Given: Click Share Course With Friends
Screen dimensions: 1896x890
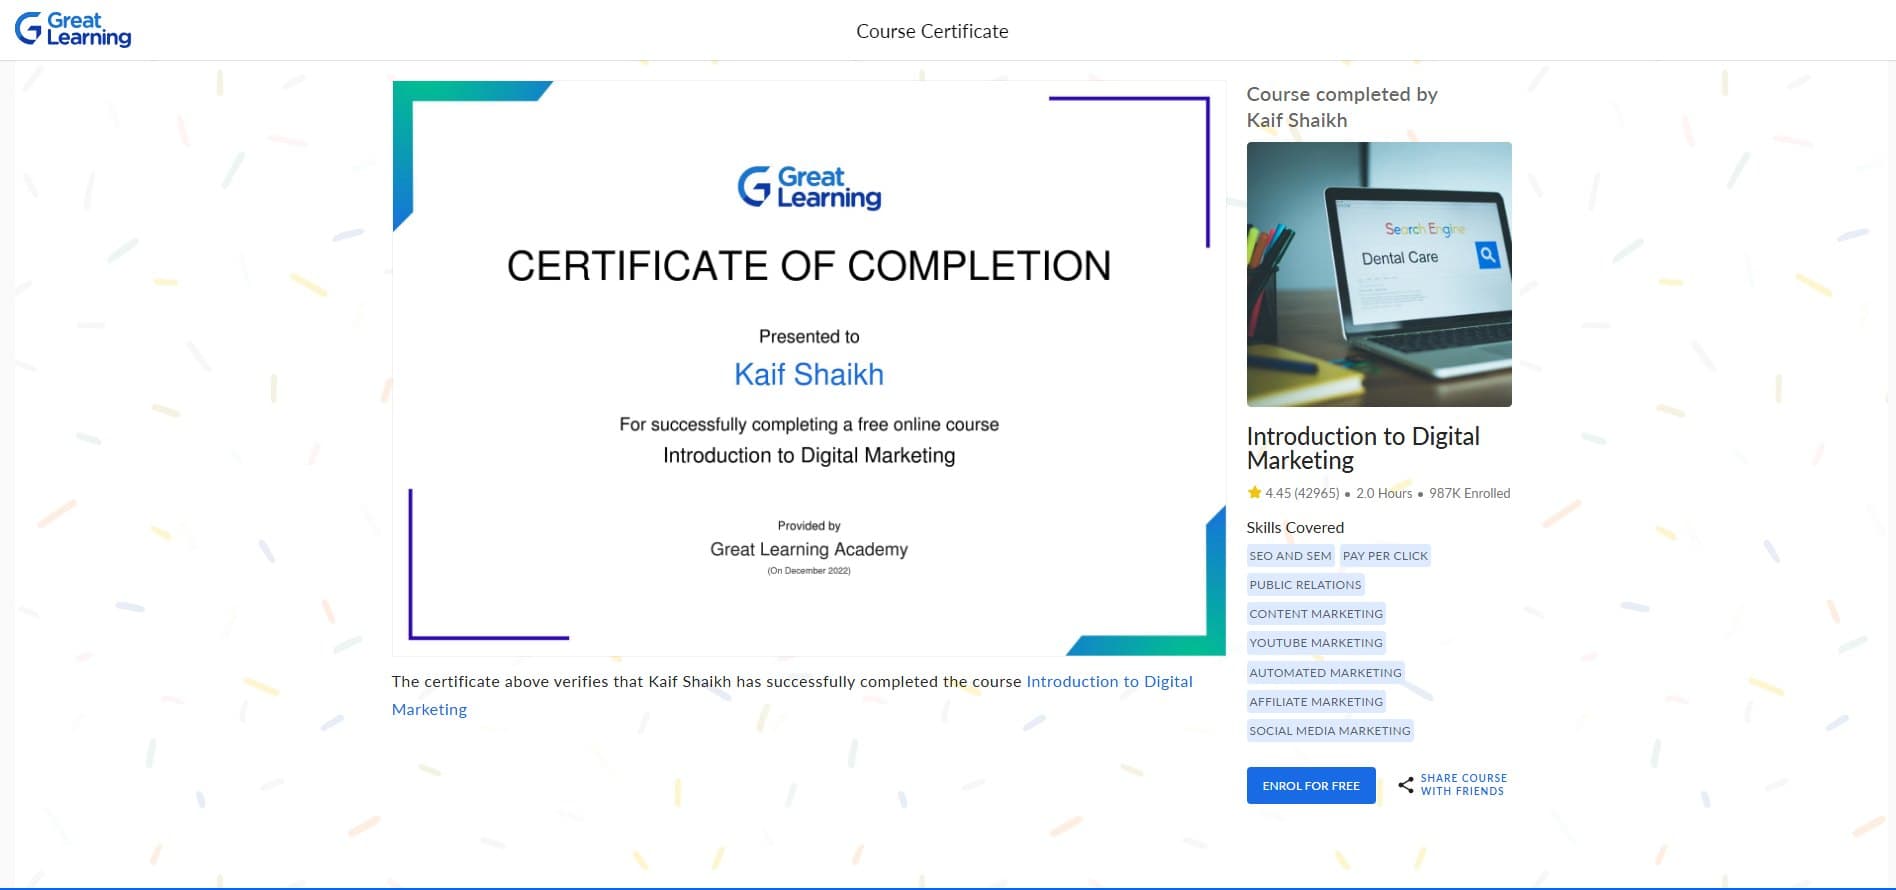Looking at the screenshot, I should click(x=1463, y=785).
